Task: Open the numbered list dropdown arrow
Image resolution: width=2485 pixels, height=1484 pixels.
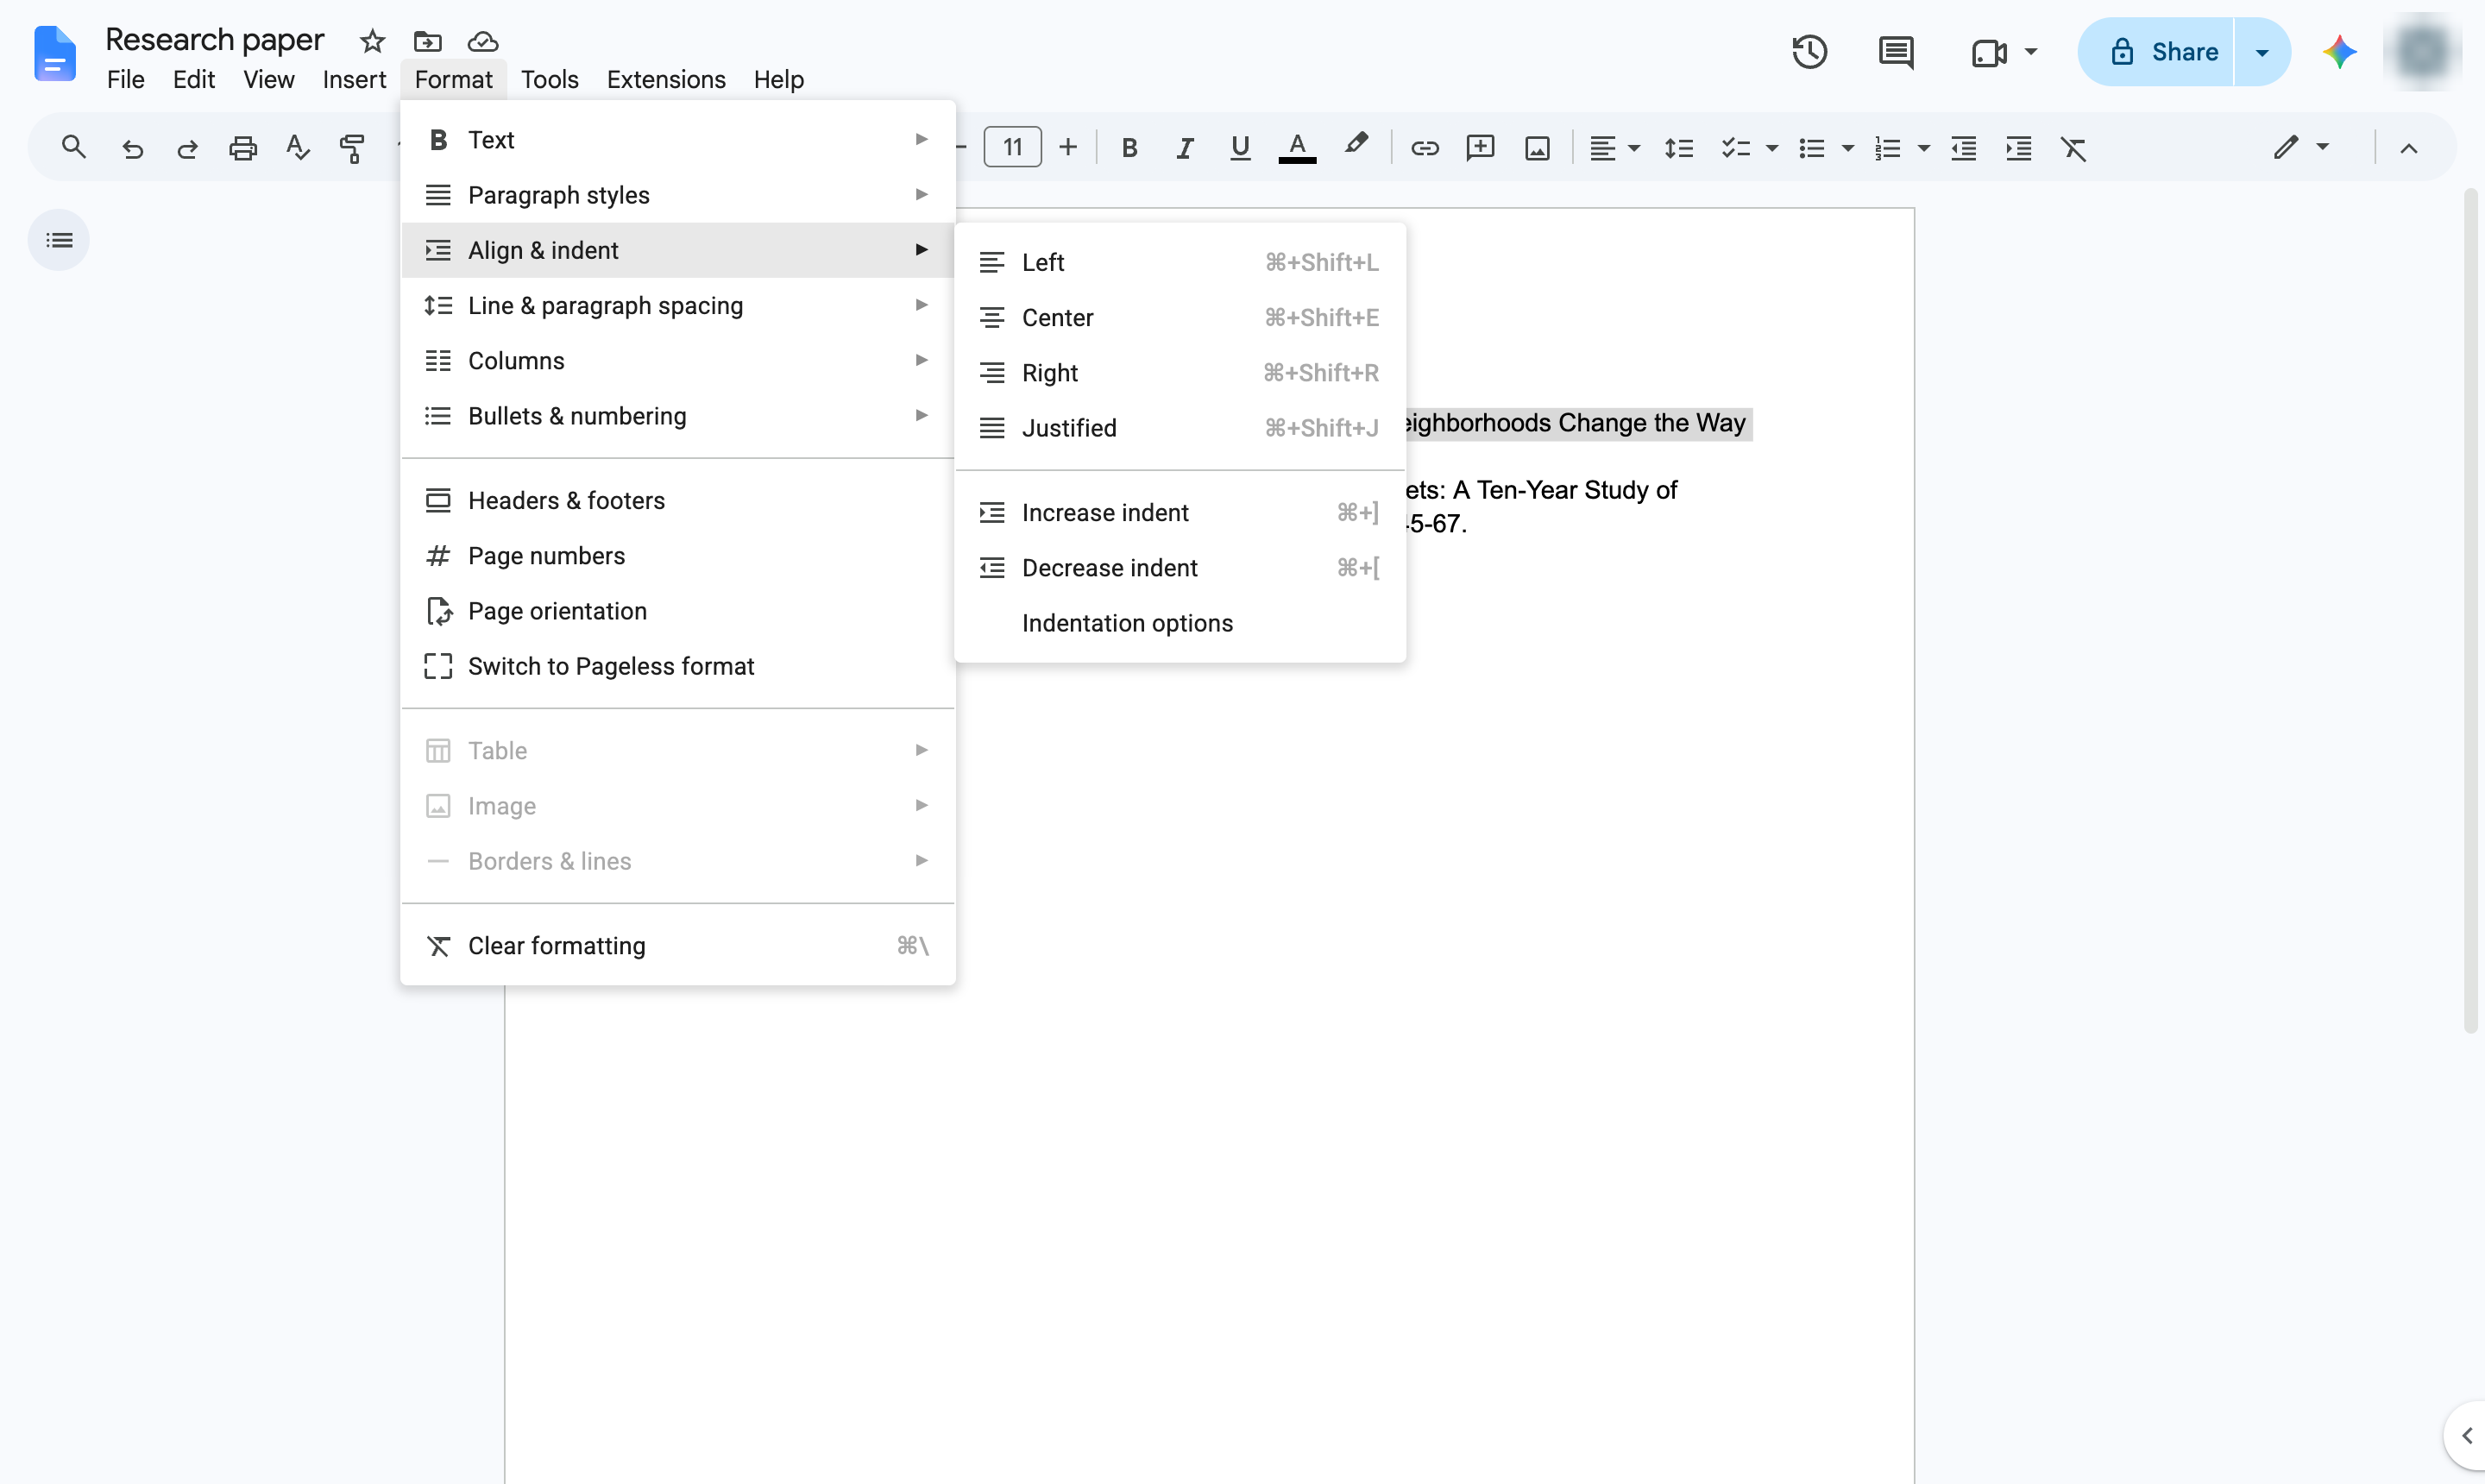Action: 1922,148
